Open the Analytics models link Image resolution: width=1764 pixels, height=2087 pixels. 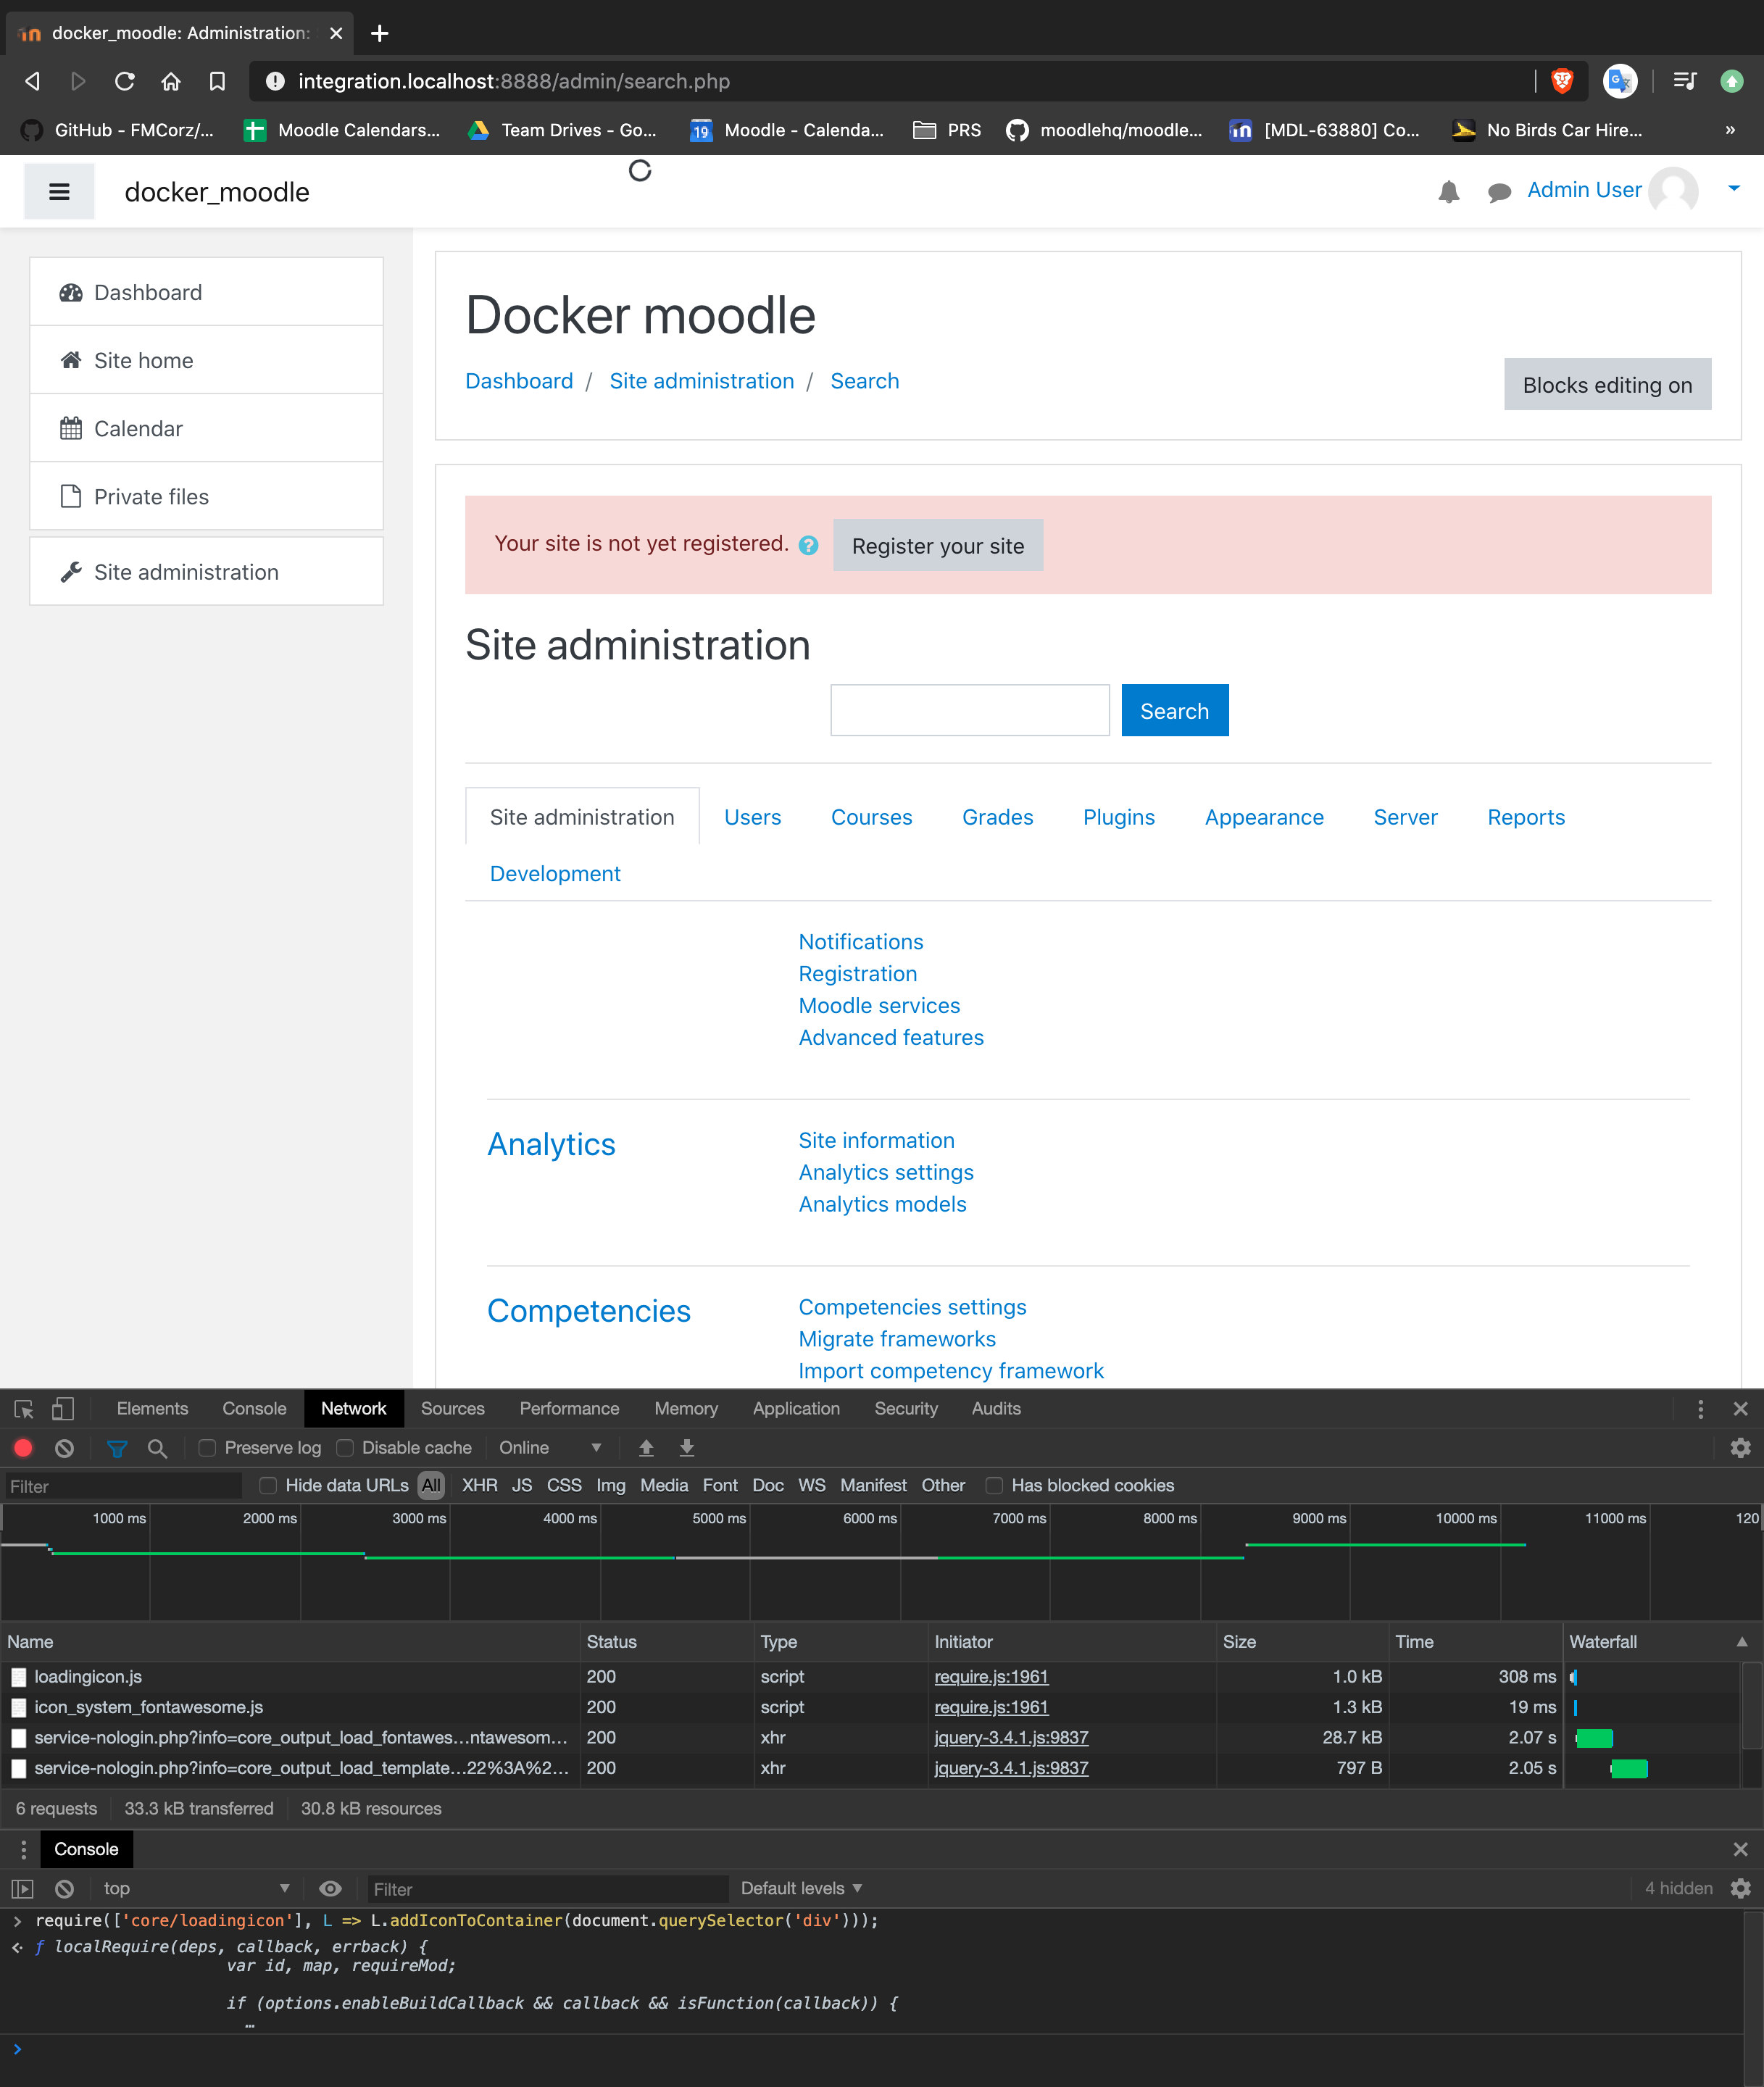tap(882, 1204)
